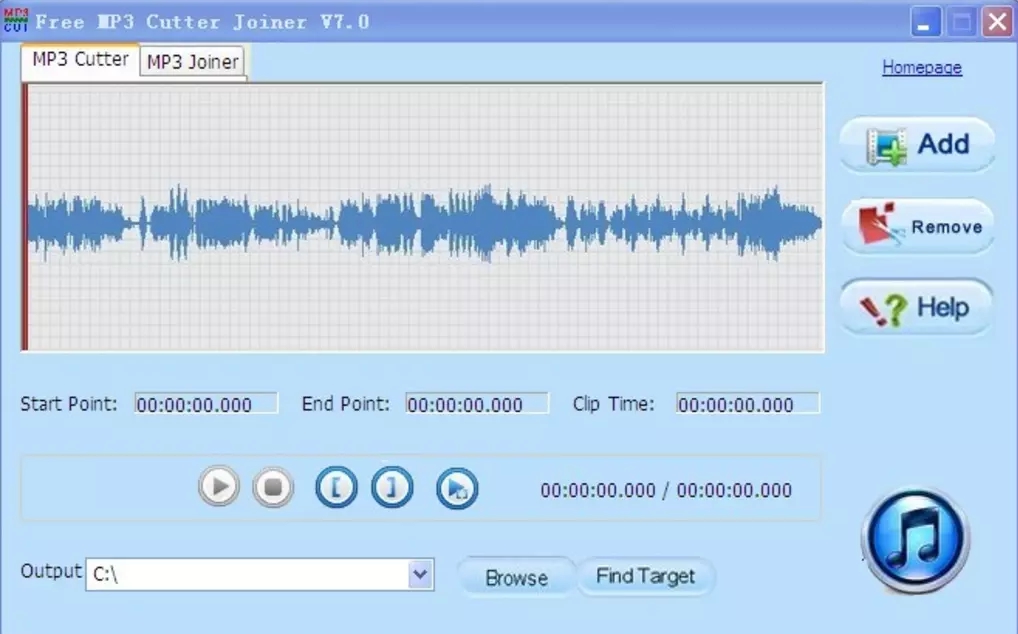Set end point with right bracket icon
This screenshot has width=1018, height=634.
[392, 487]
